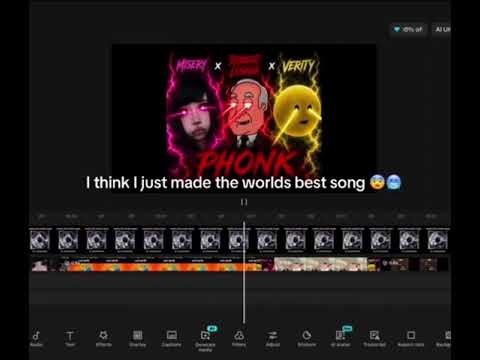This screenshot has width=480, height=360.
Task: Pause playback below the preview
Action: point(244,202)
